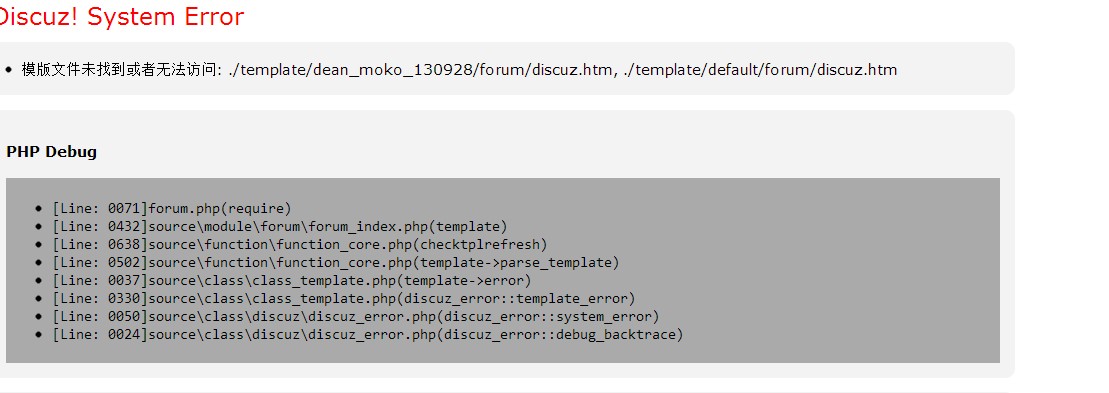Screen dimensions: 1109x393
Task: Click the discuz_error::debug_backtrace trace line
Action: click(x=368, y=335)
